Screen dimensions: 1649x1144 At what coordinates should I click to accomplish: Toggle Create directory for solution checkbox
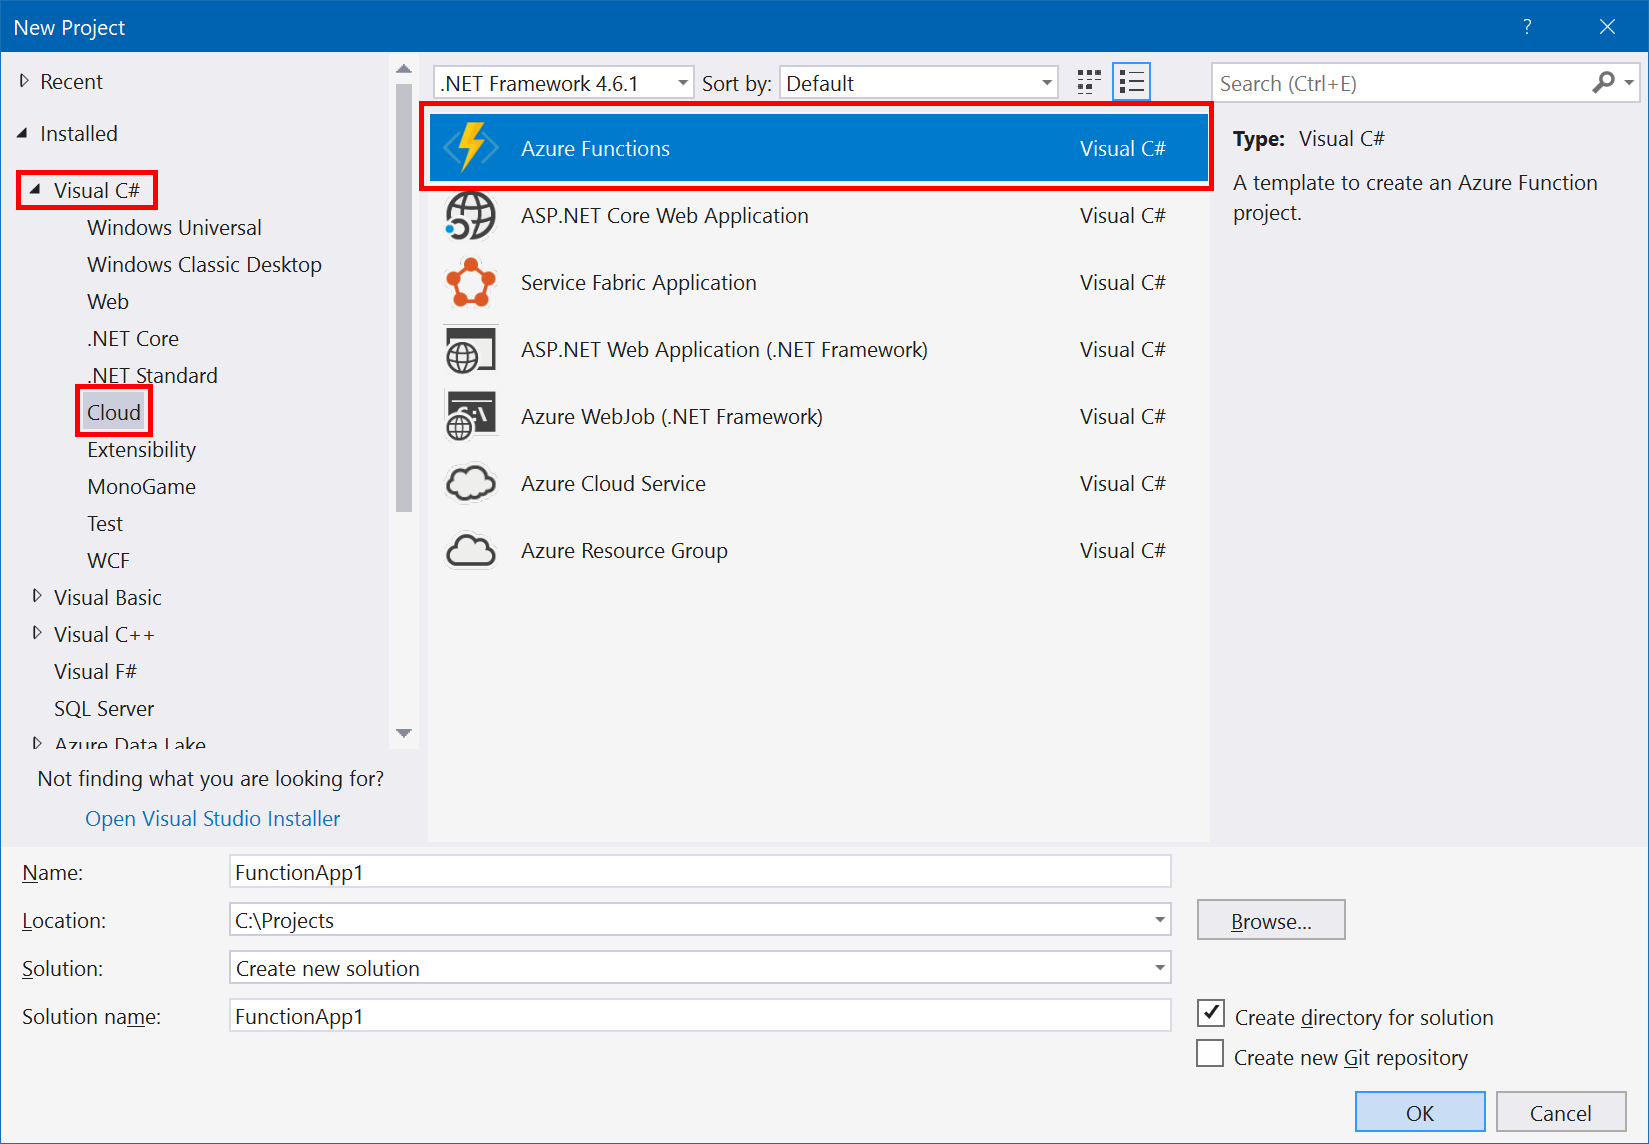coord(1210,1014)
